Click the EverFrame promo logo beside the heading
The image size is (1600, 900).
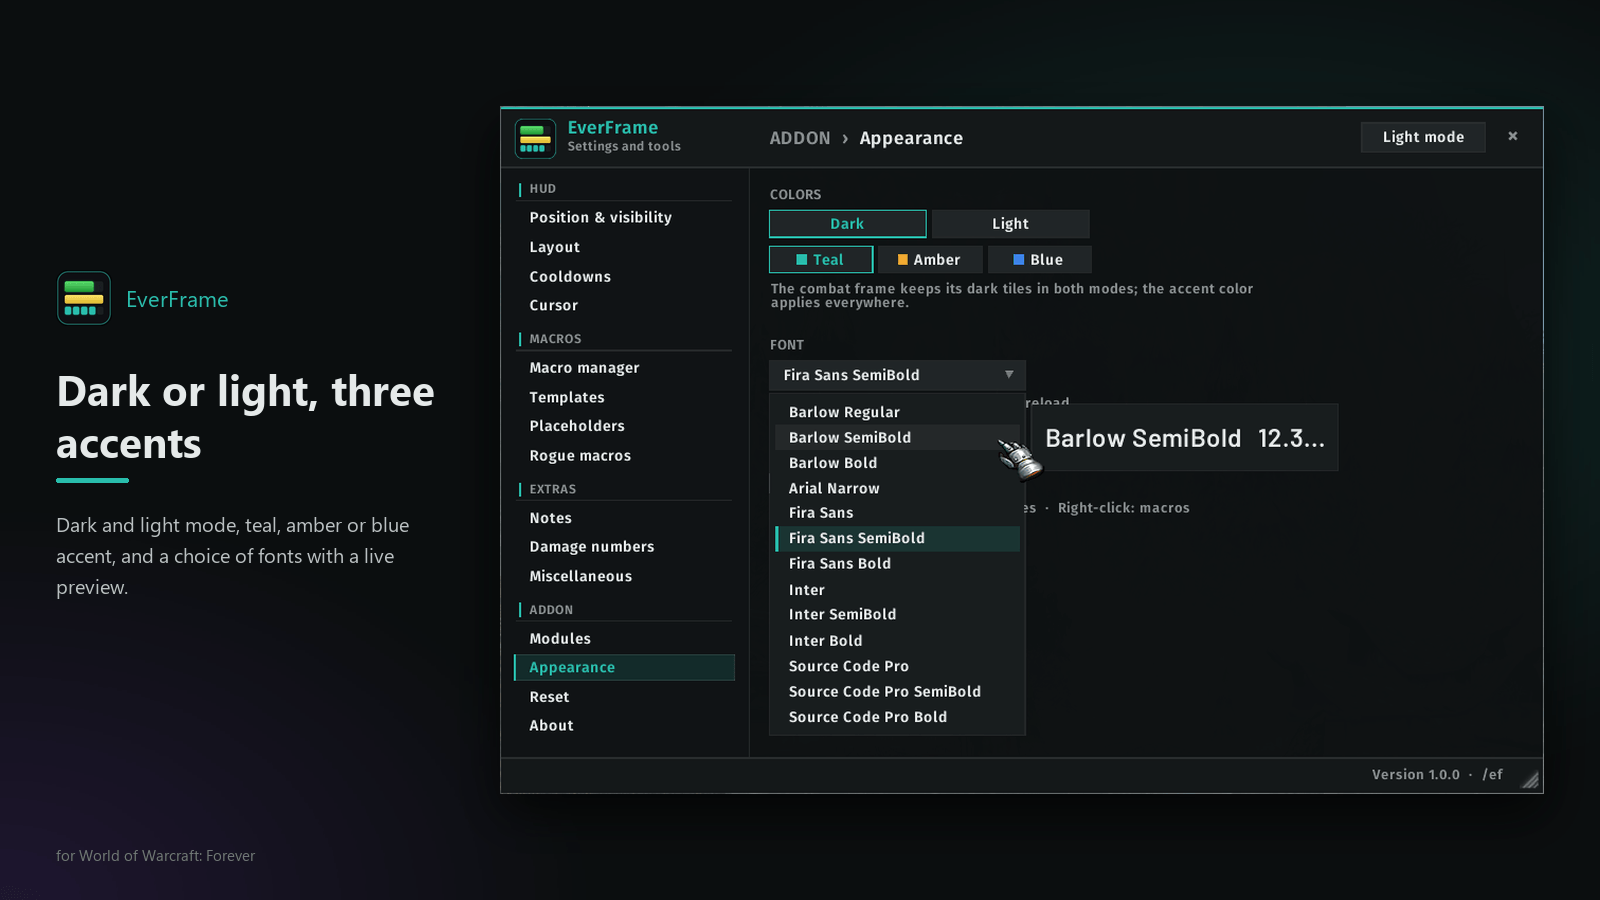[84, 298]
